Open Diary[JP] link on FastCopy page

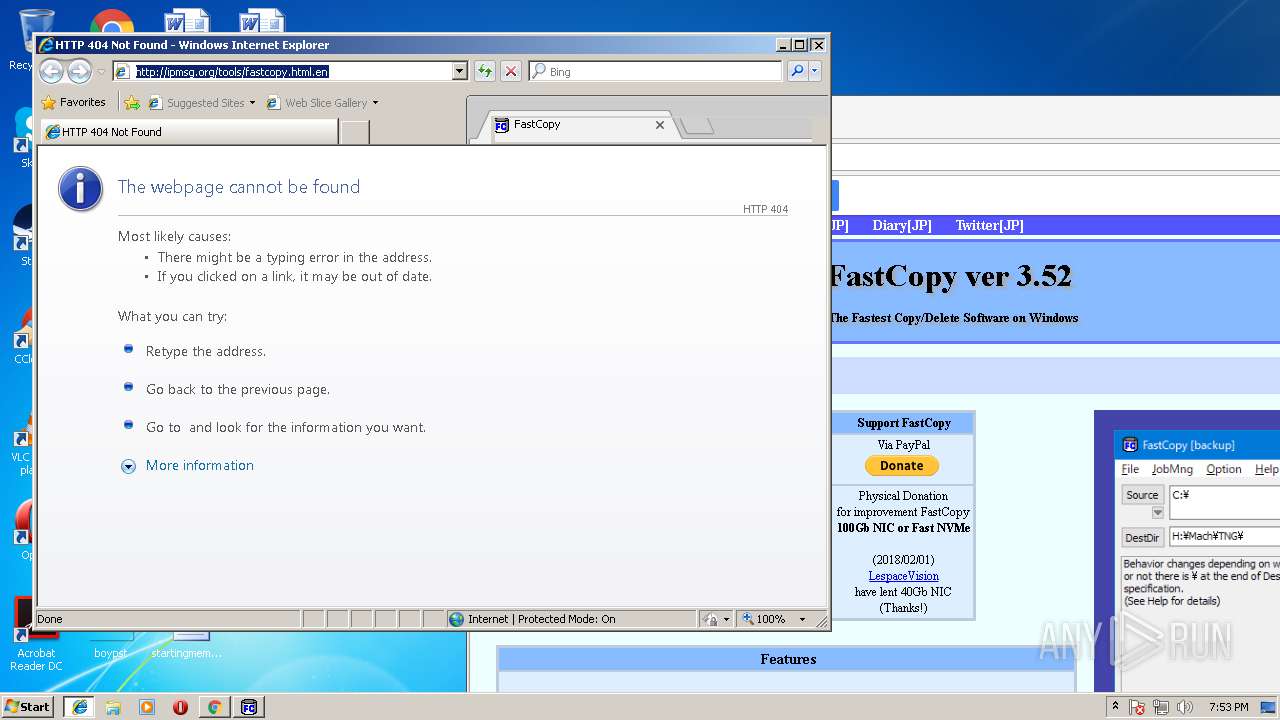click(902, 225)
